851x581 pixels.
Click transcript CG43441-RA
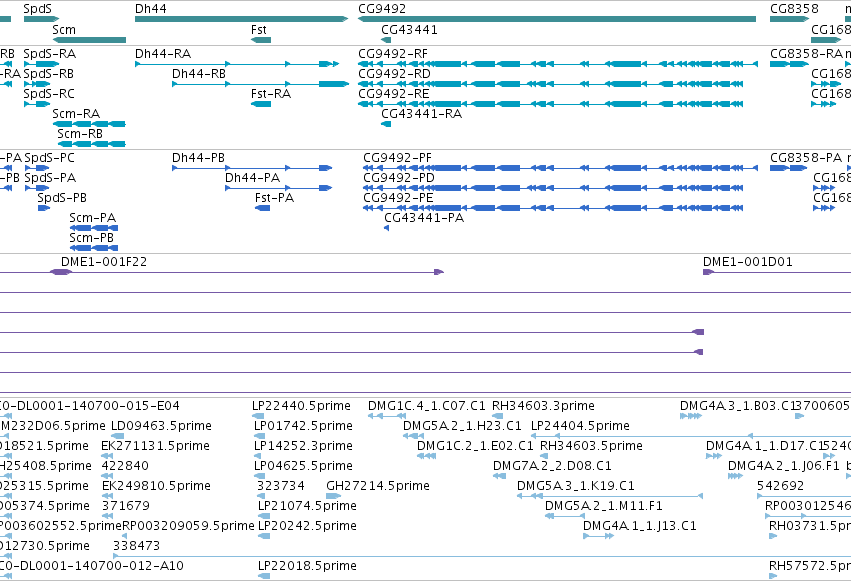point(386,124)
